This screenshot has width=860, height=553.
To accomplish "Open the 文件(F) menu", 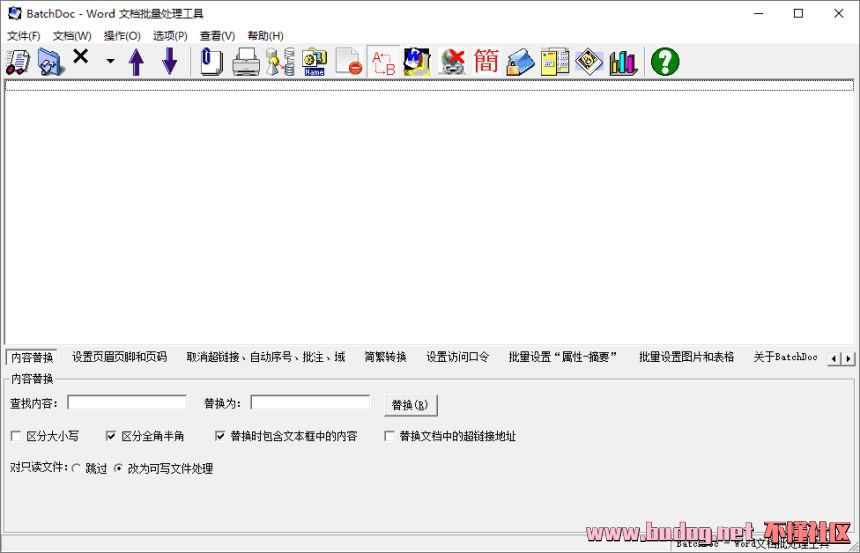I will (x=24, y=36).
